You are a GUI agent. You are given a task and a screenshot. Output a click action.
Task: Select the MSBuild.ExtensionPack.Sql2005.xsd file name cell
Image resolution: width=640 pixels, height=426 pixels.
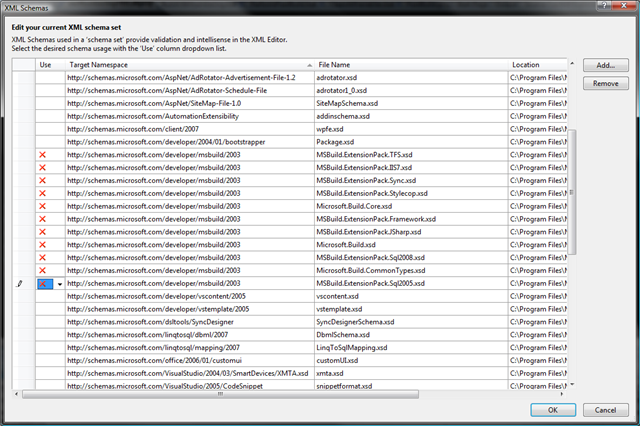(411, 283)
